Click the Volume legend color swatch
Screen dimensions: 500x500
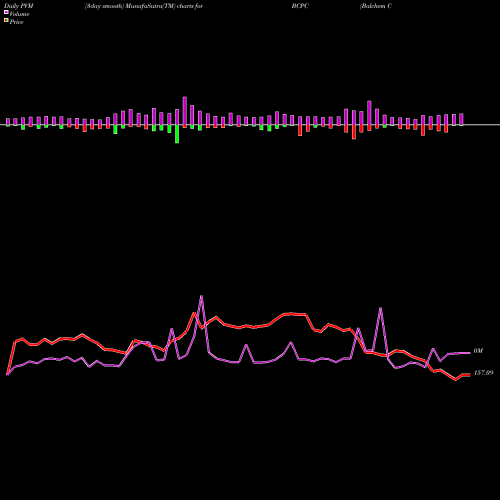pos(6,13)
